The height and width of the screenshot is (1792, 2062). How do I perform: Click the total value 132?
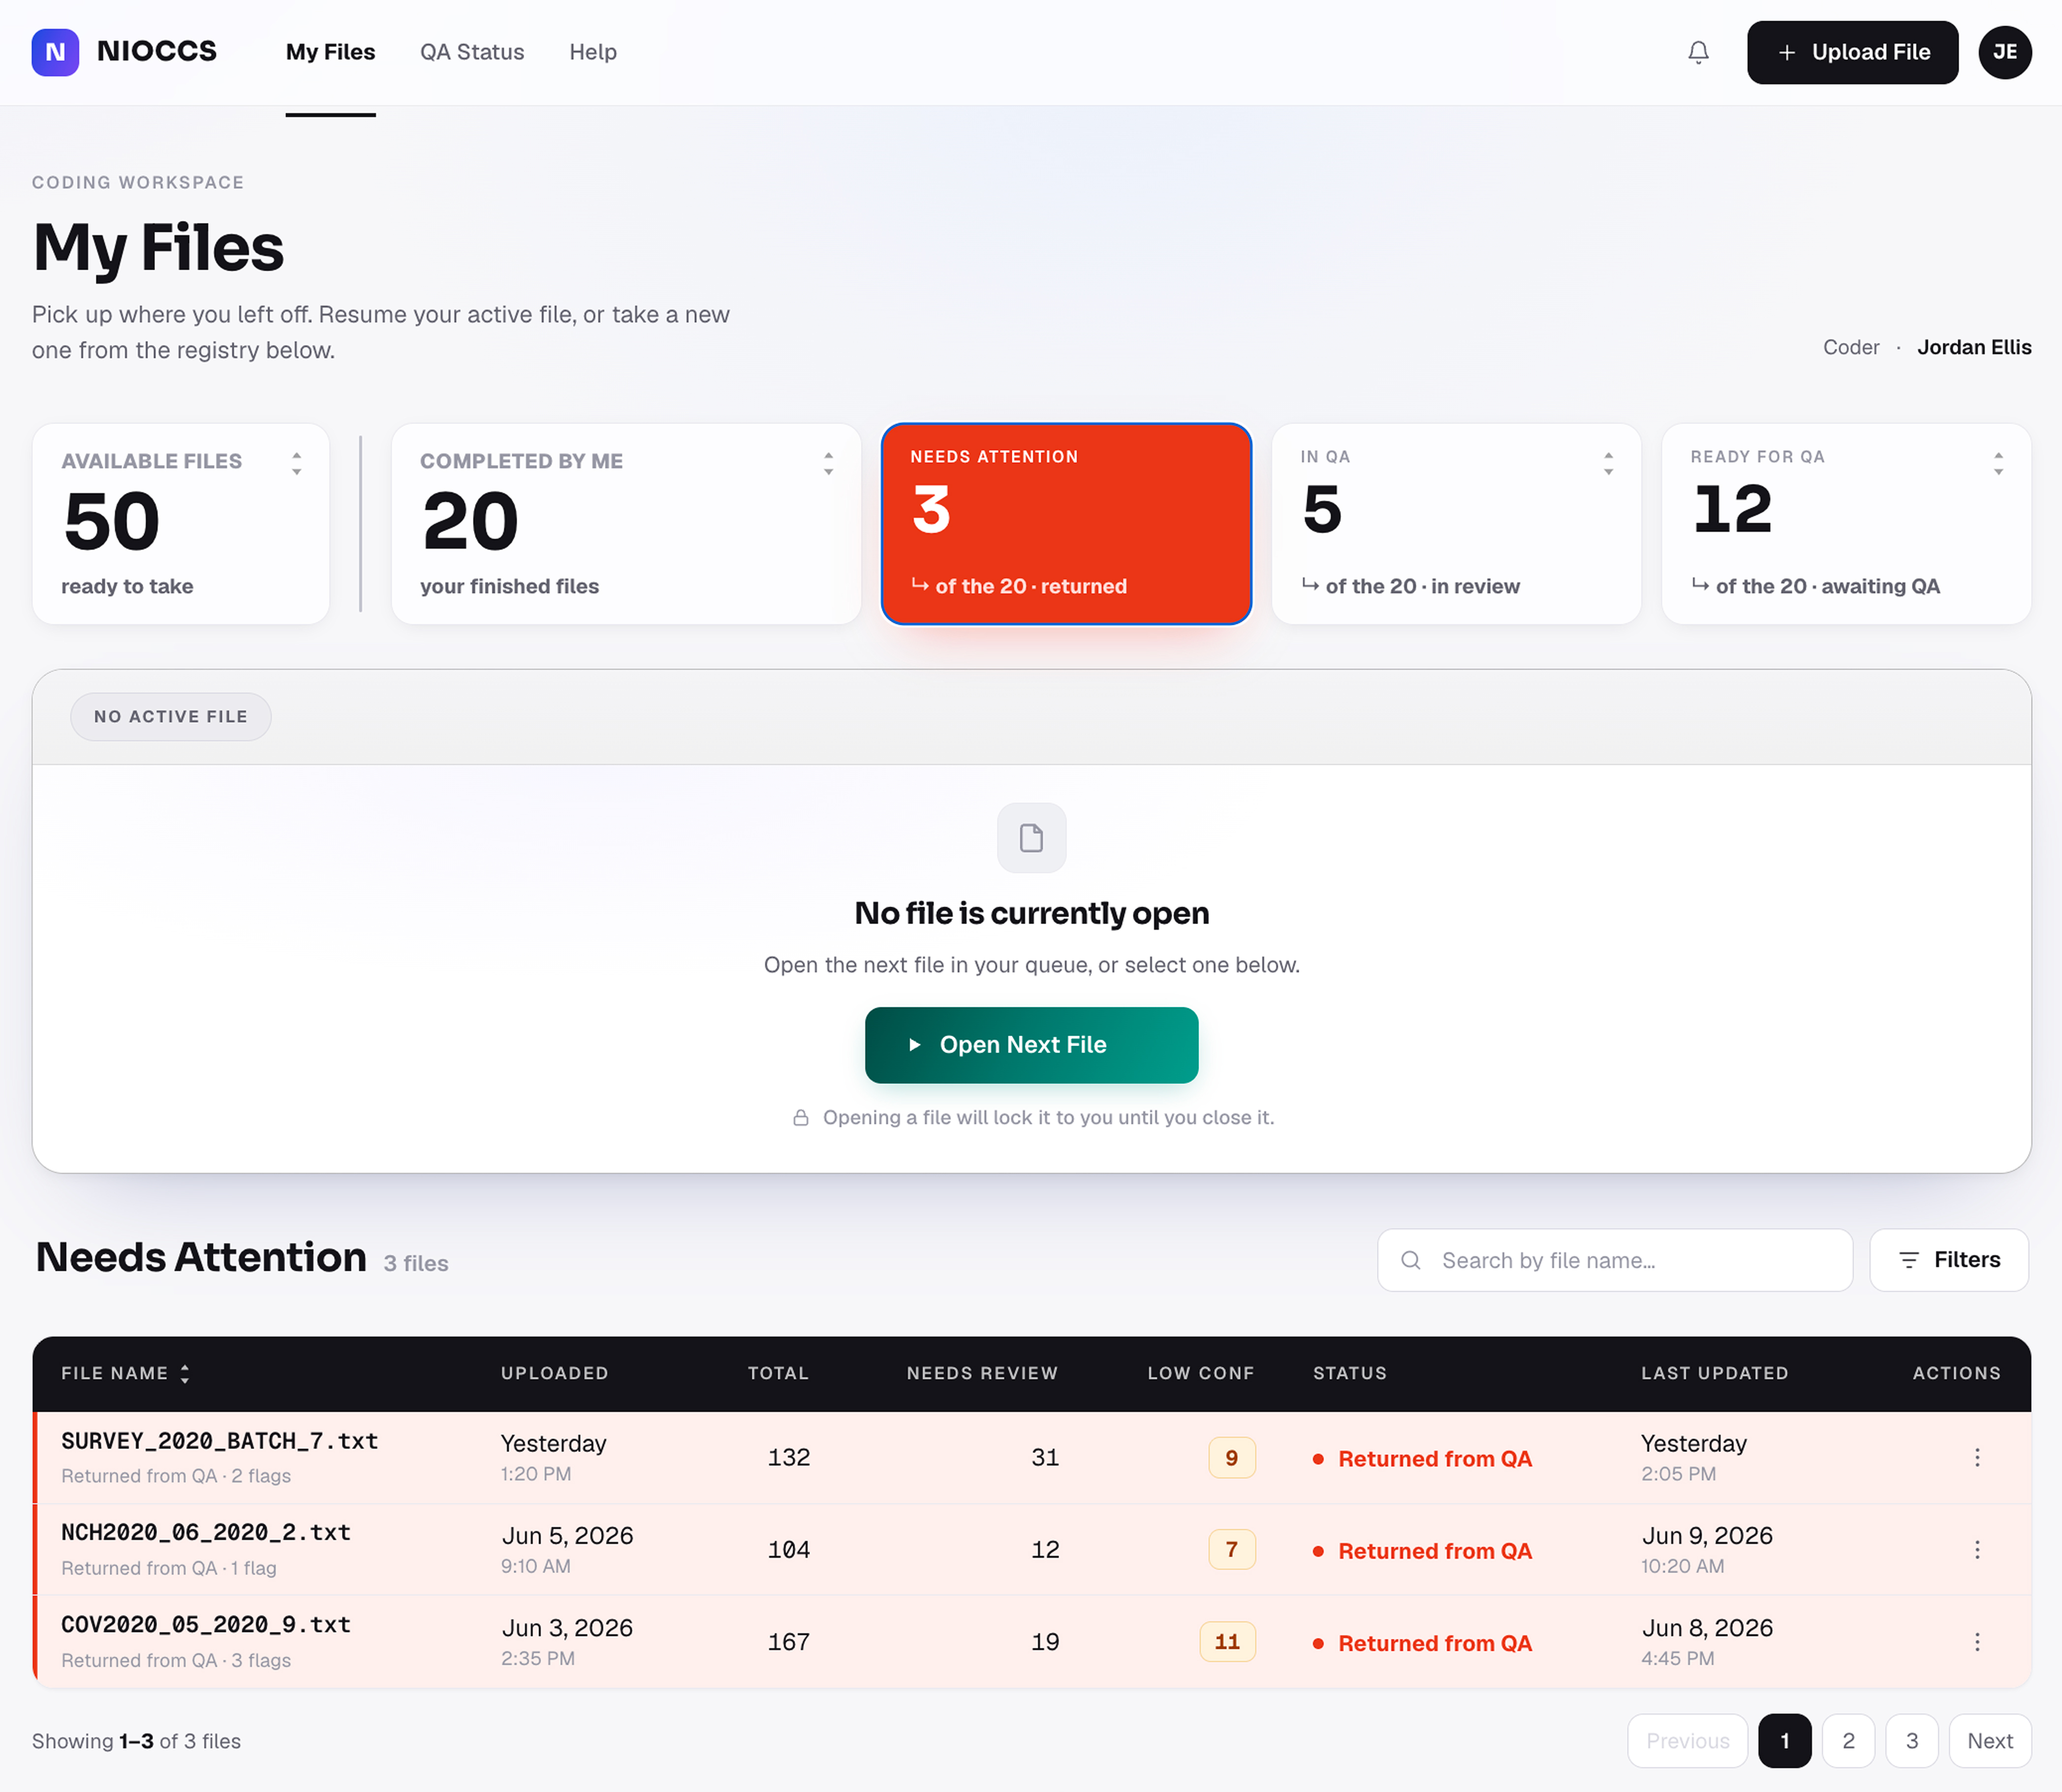click(788, 1457)
